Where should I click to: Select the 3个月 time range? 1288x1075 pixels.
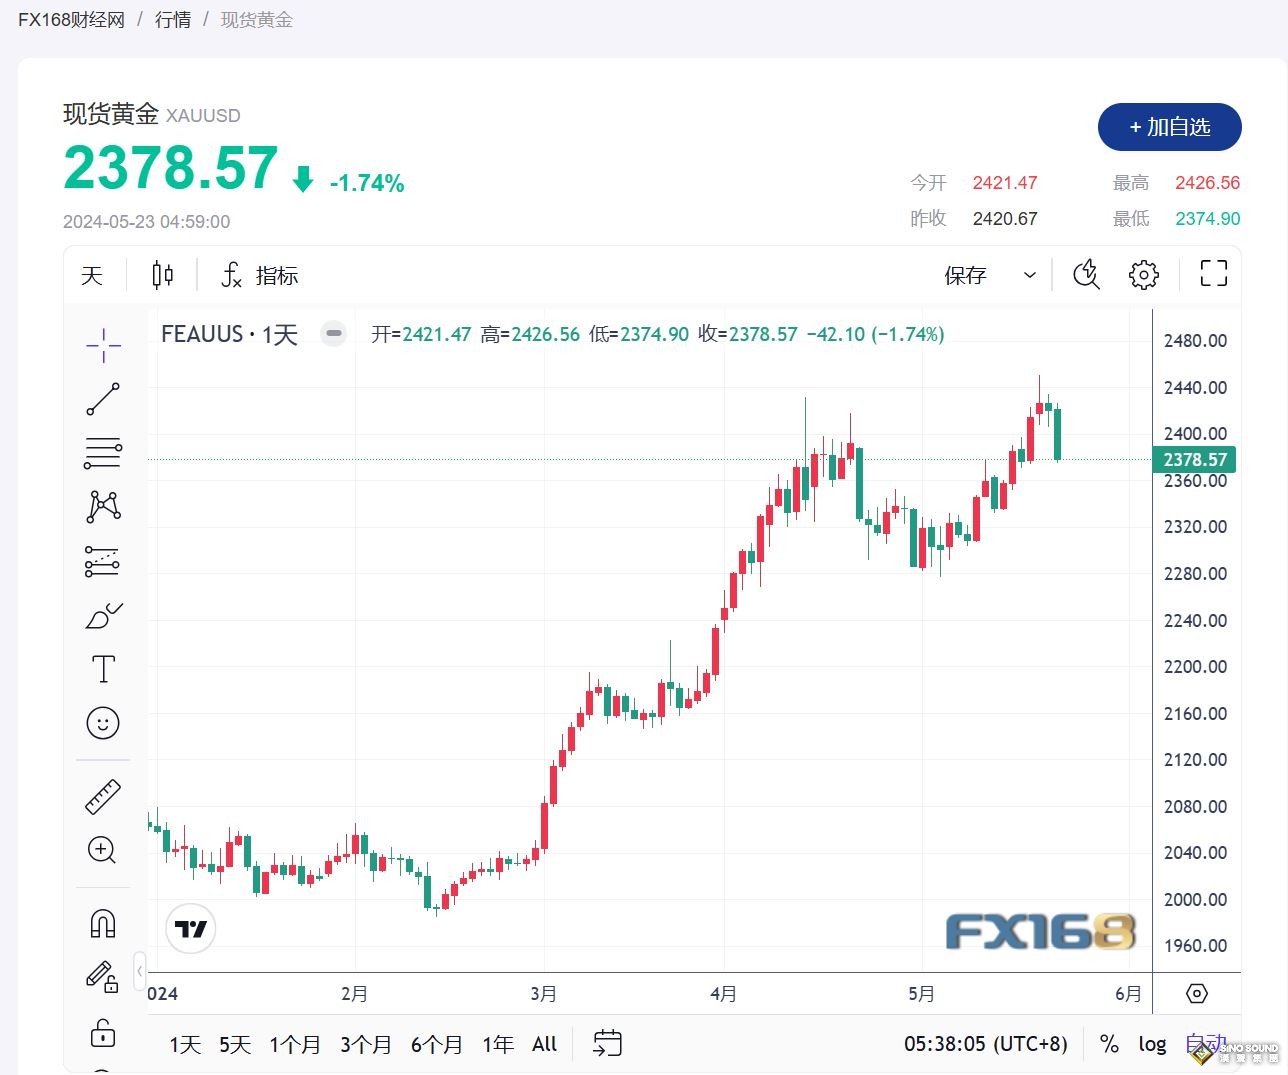pos(366,1045)
